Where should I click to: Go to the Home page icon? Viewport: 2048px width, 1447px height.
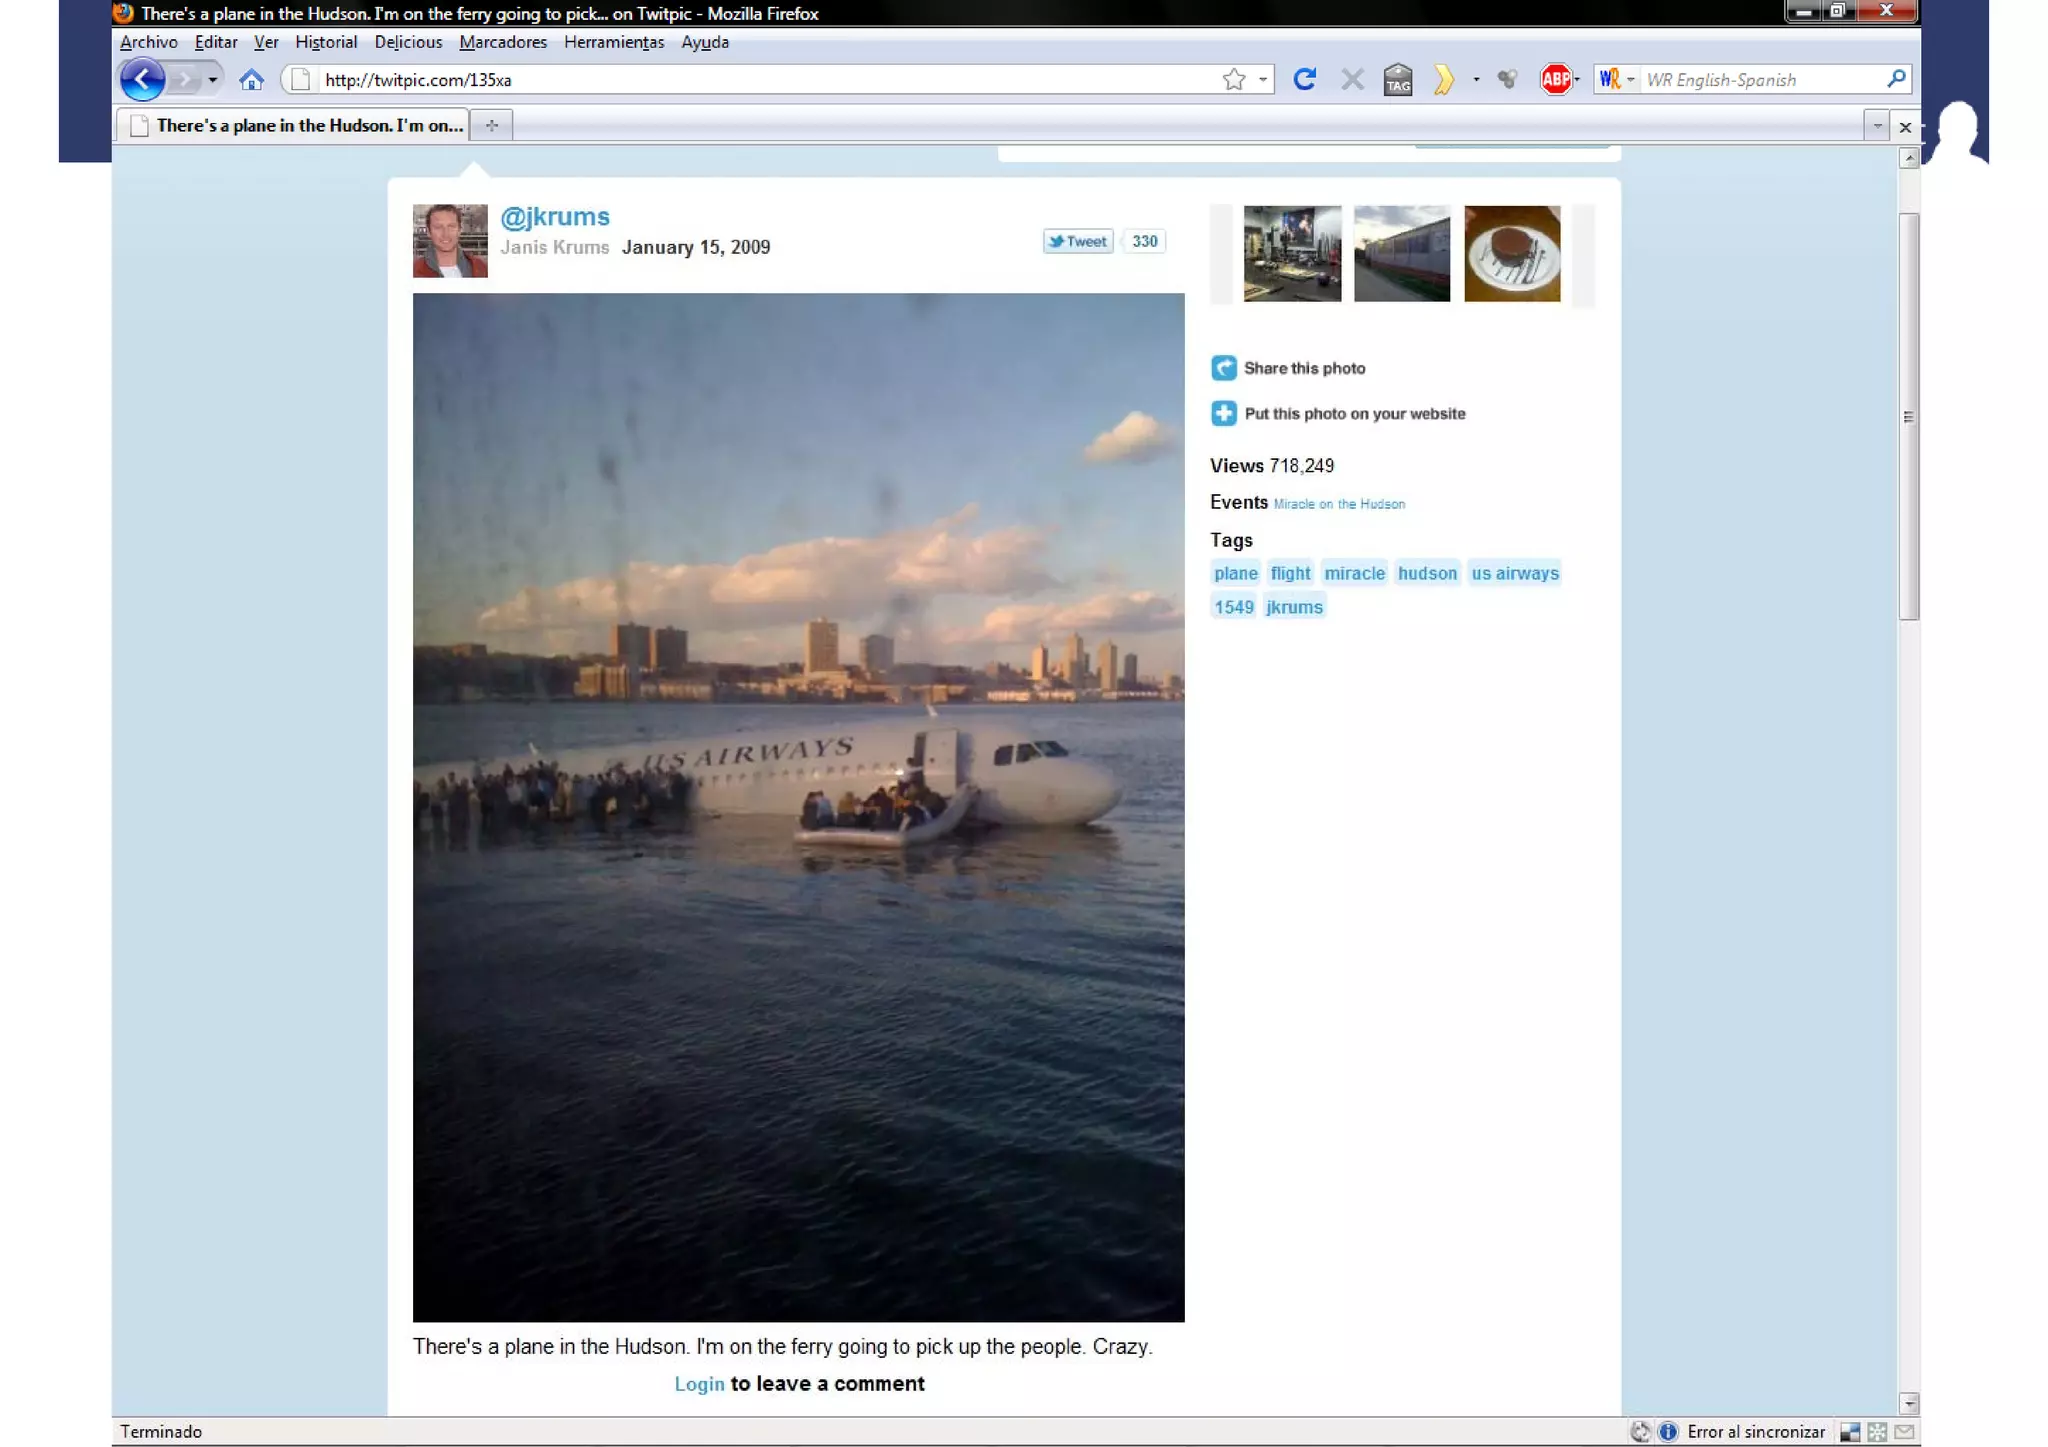click(x=251, y=80)
